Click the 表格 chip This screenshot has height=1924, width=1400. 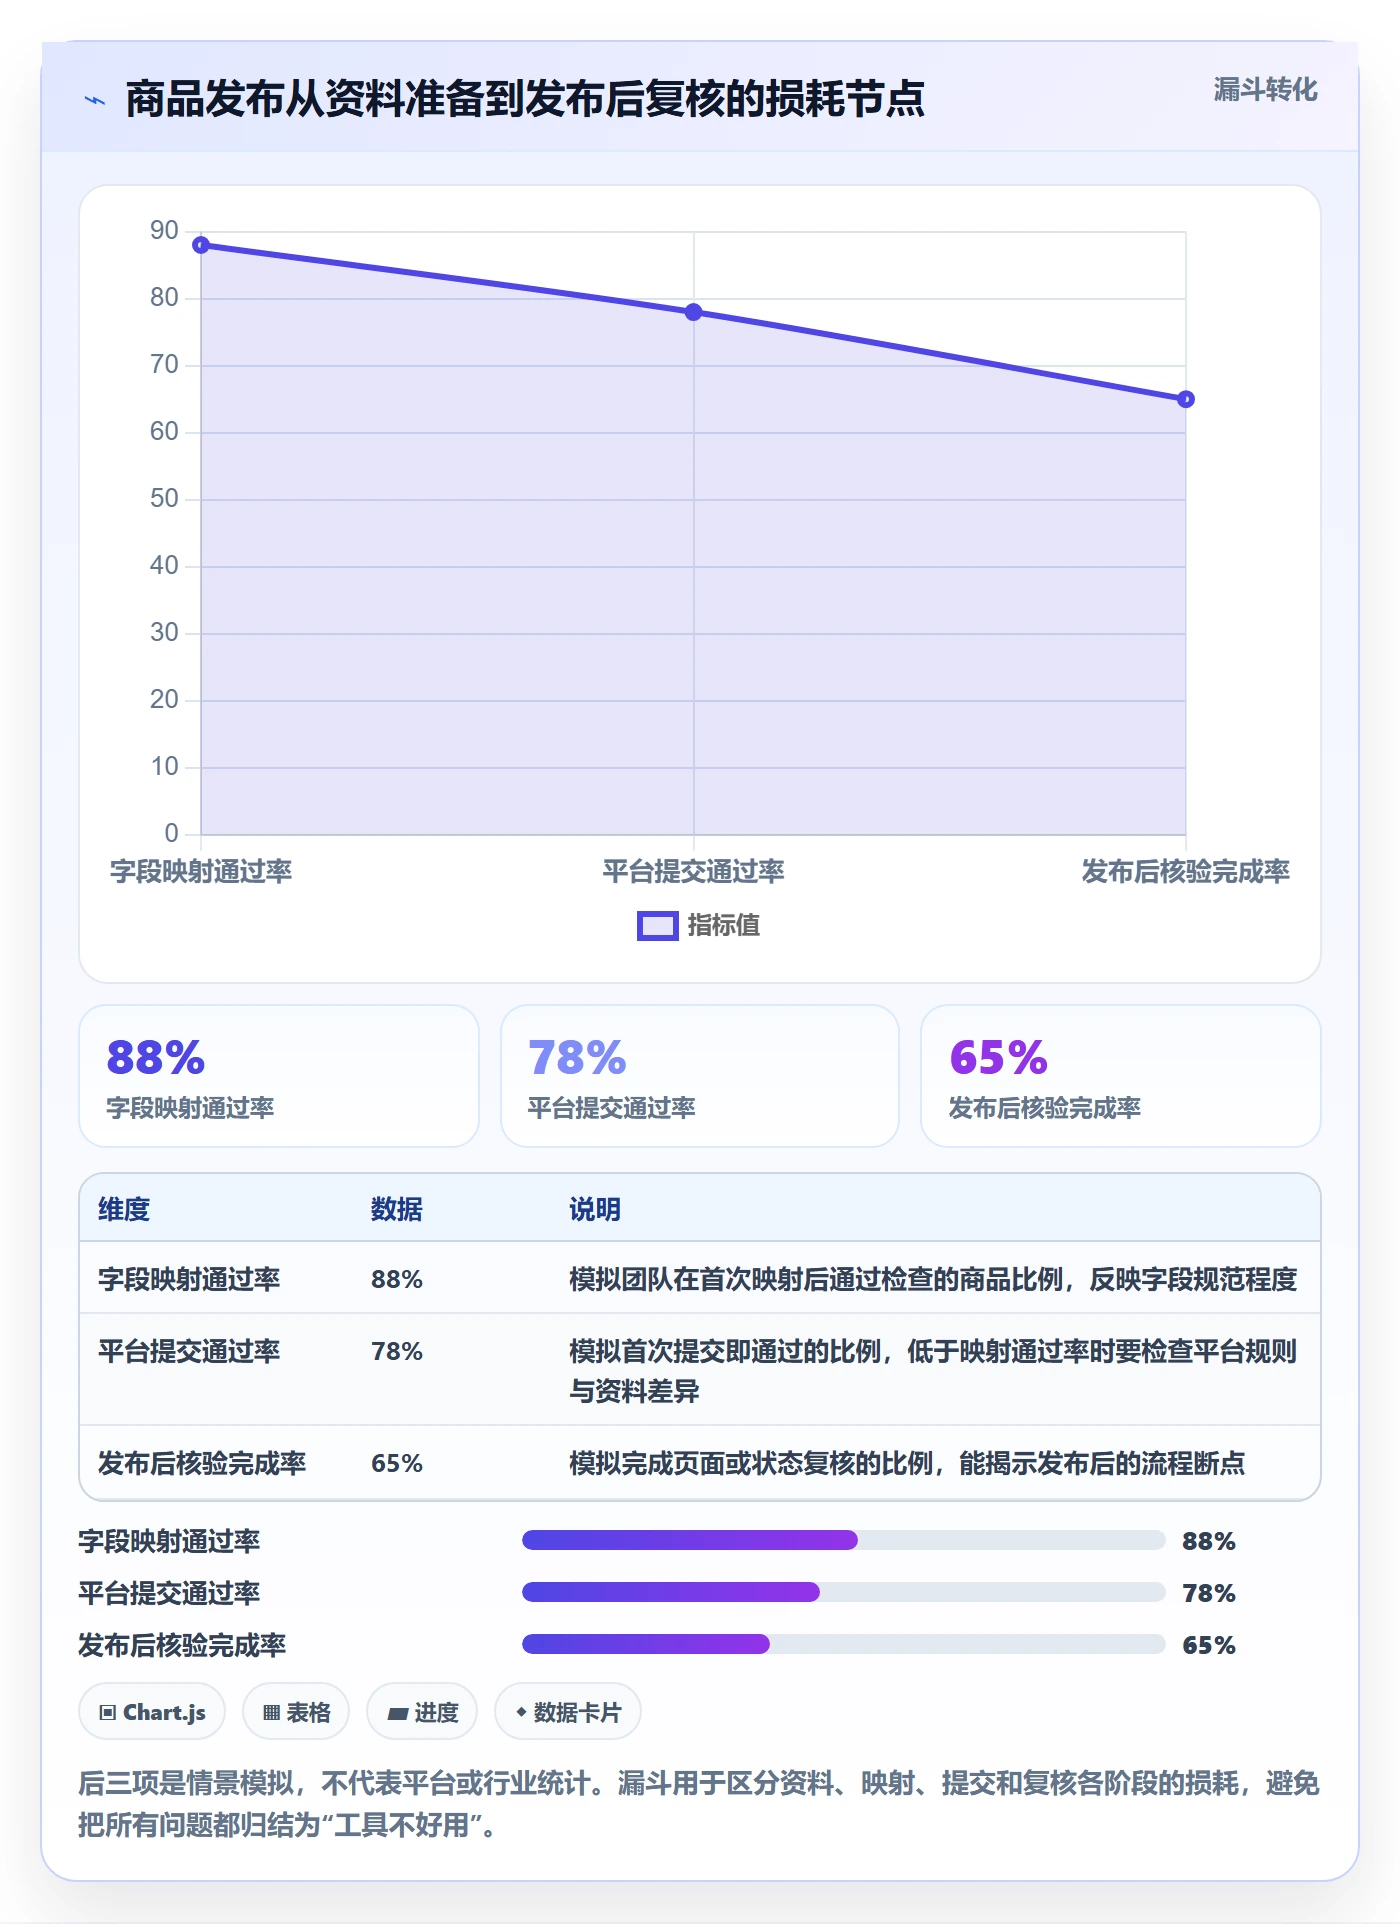pyautogui.click(x=296, y=1712)
